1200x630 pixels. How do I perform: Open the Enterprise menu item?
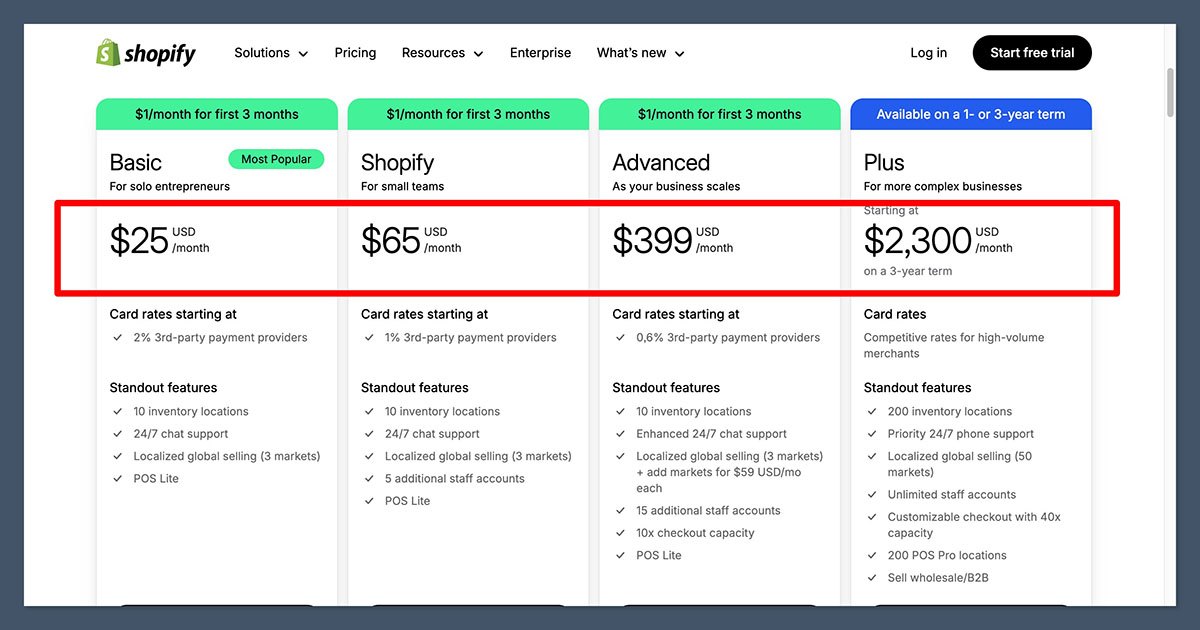pyautogui.click(x=540, y=52)
